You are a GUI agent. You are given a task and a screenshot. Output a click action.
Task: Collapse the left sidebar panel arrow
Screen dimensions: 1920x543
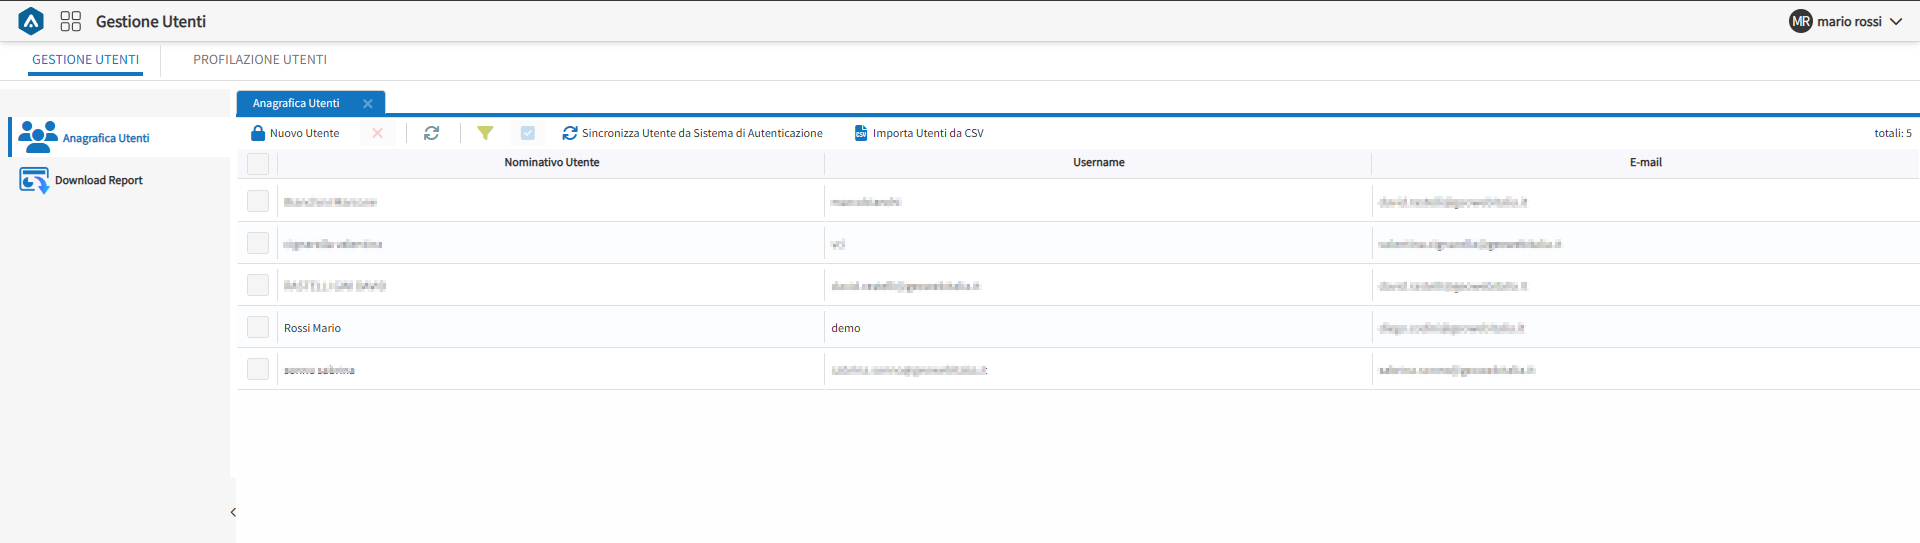pyautogui.click(x=233, y=512)
